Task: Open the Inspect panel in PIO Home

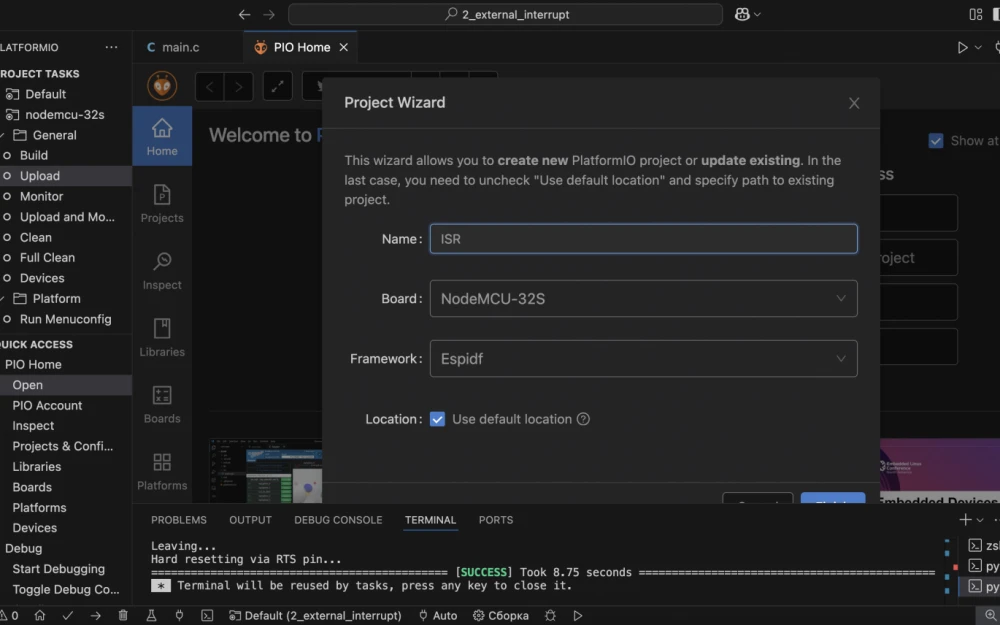Action: pos(161,269)
